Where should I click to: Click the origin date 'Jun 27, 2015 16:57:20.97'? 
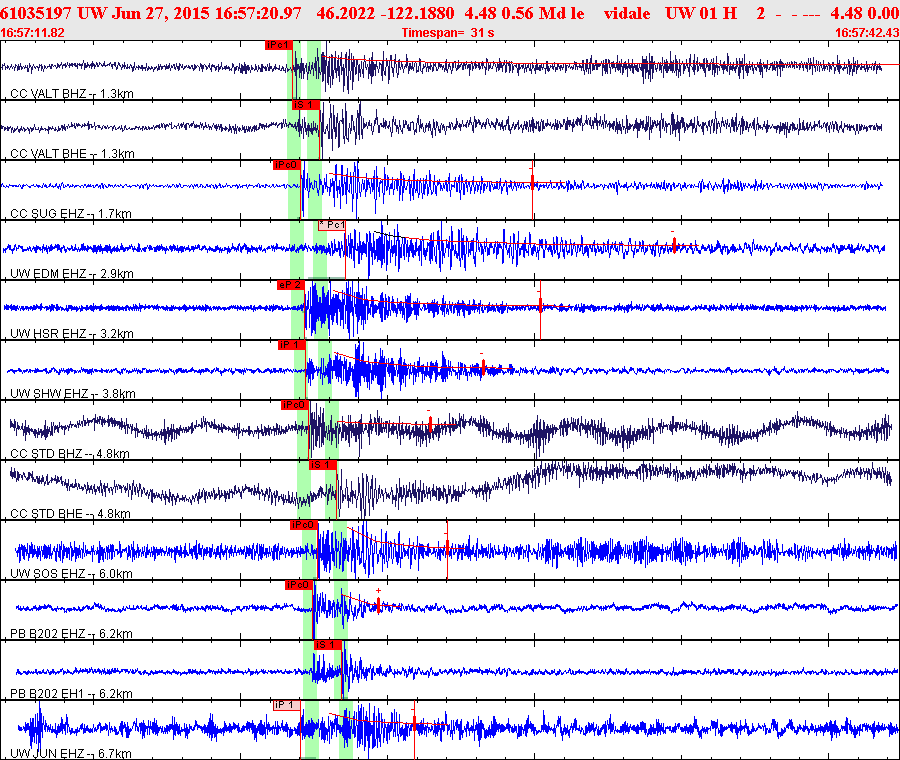click(x=207, y=13)
